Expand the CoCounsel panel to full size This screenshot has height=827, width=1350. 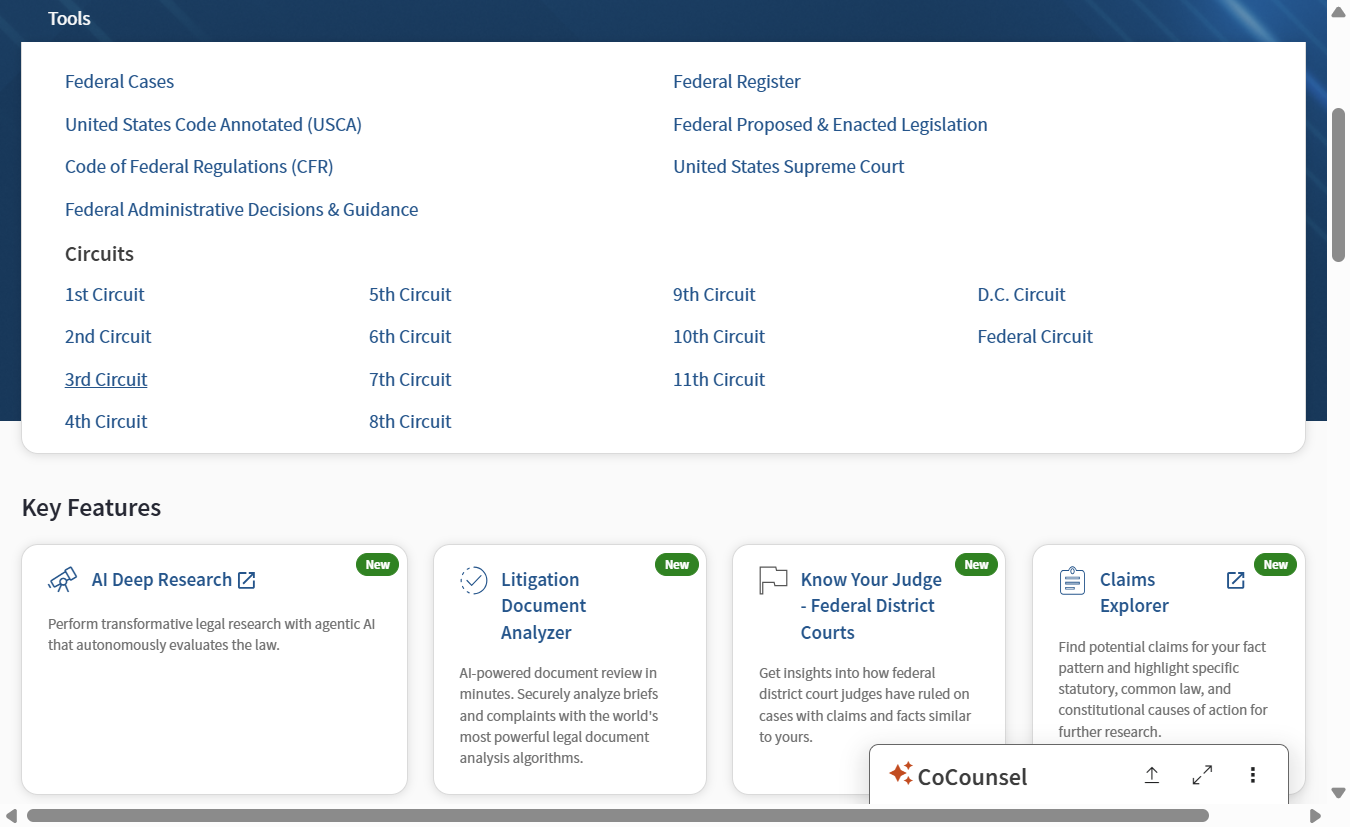(x=1202, y=775)
